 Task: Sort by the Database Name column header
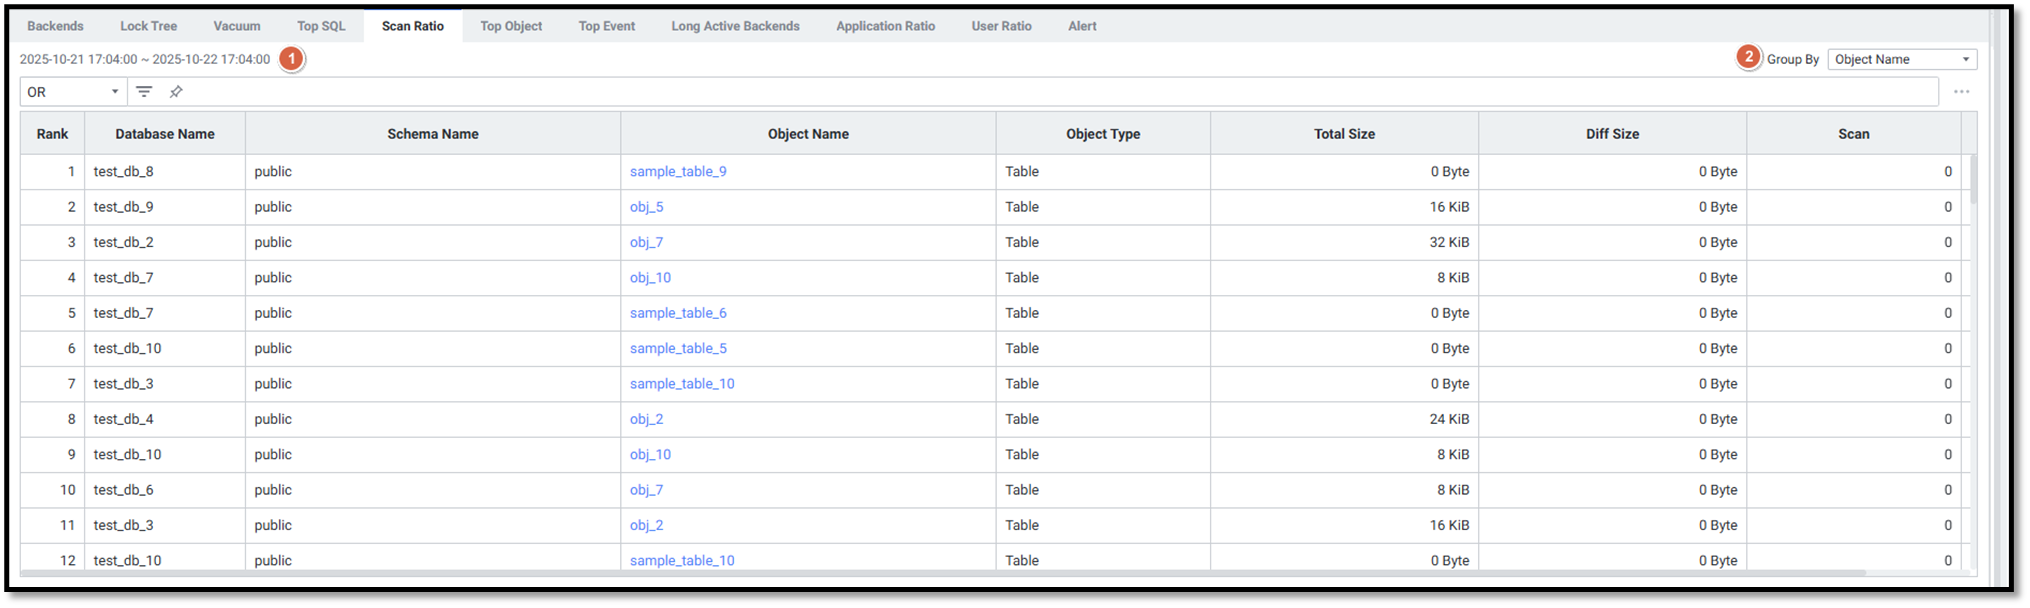(x=165, y=134)
